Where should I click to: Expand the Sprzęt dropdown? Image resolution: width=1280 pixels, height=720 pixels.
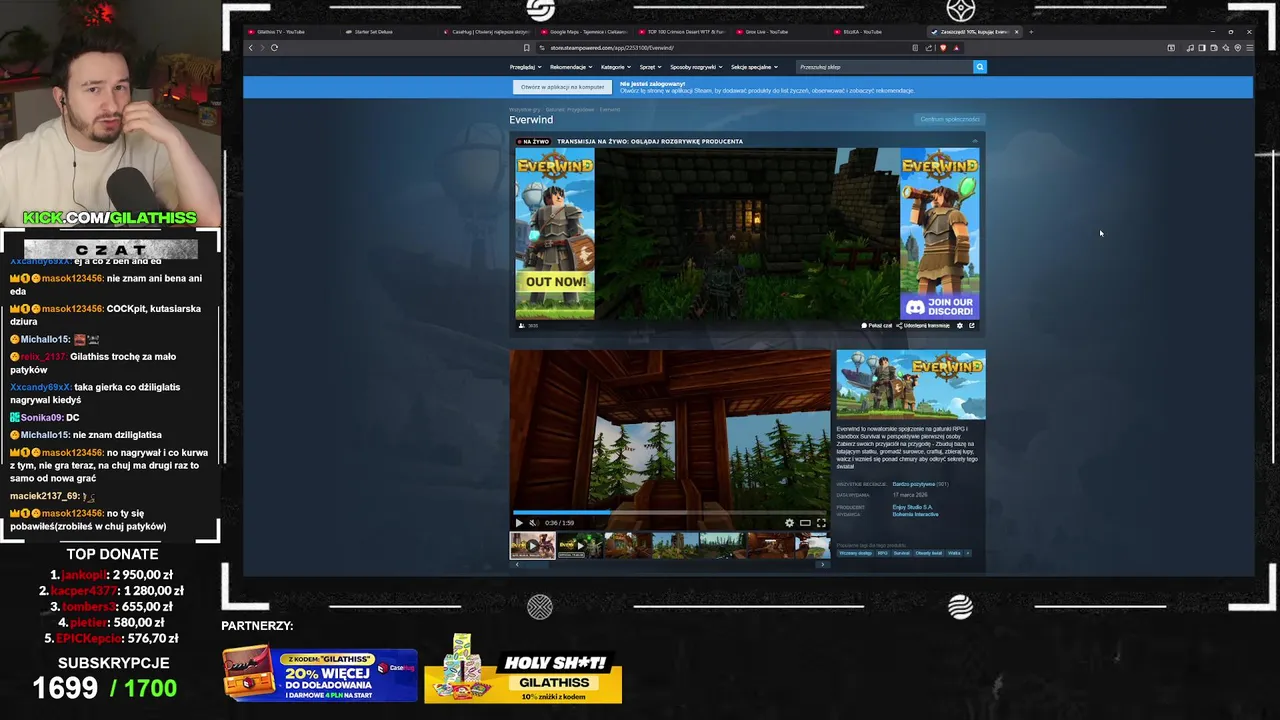[650, 67]
